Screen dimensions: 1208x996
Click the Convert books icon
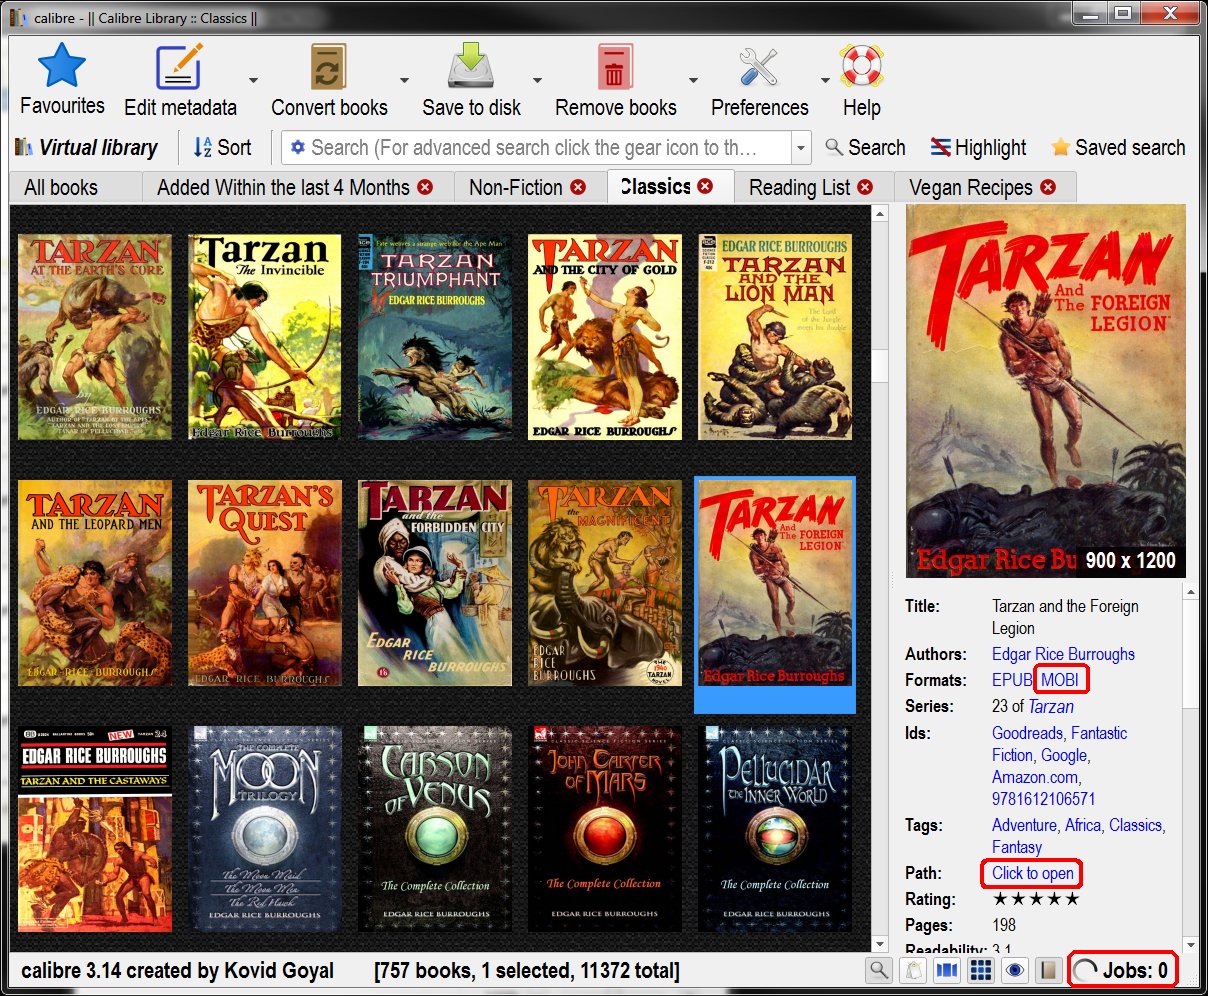[x=329, y=66]
